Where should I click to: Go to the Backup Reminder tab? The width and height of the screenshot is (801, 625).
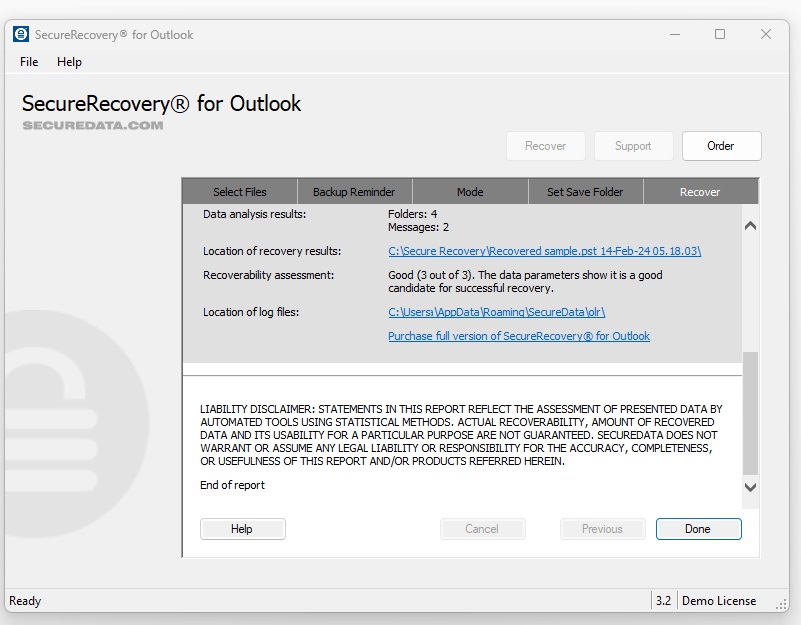[x=354, y=192]
